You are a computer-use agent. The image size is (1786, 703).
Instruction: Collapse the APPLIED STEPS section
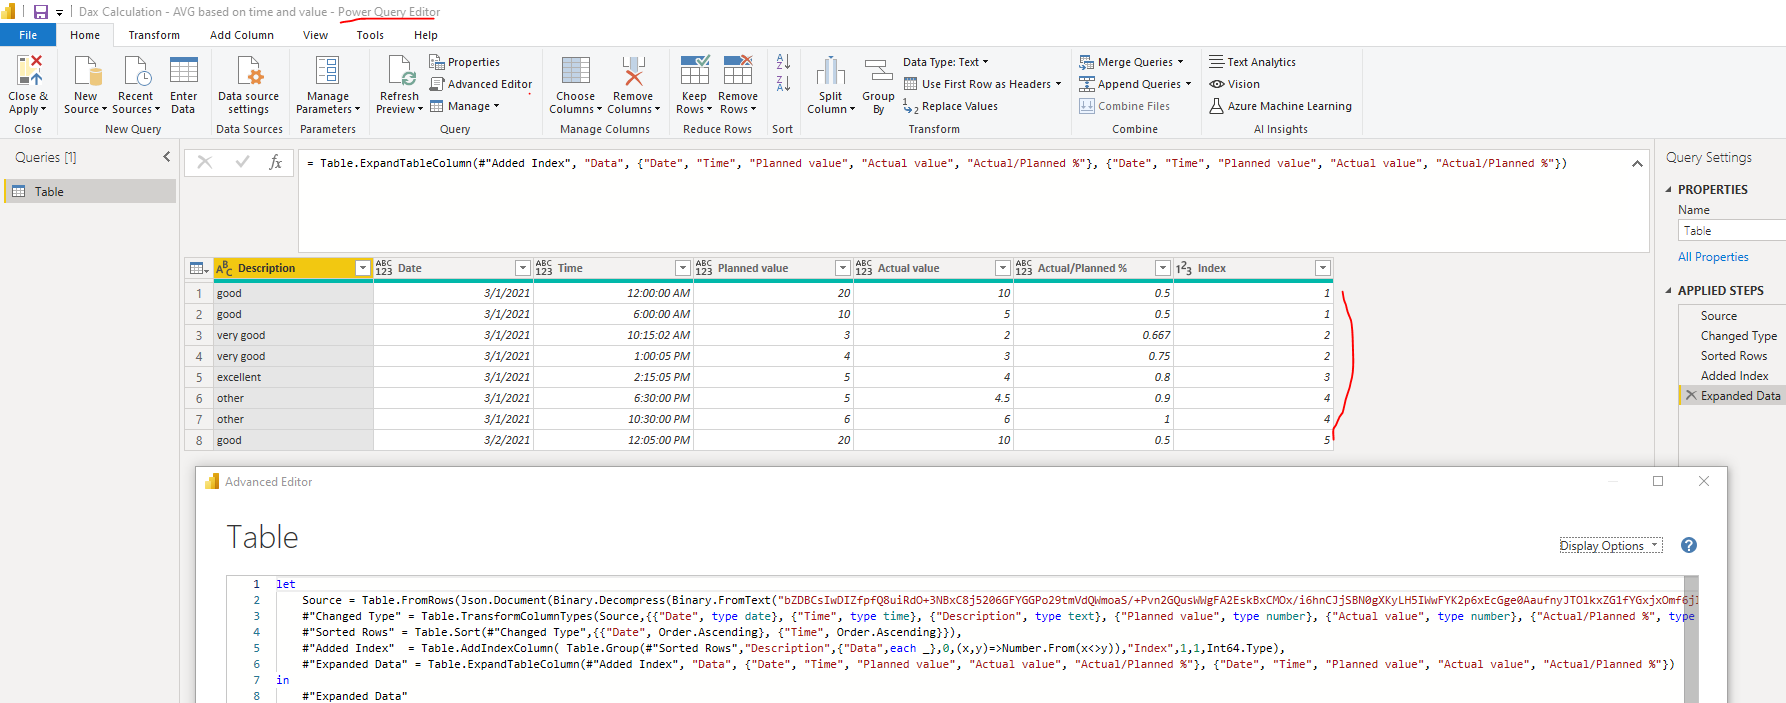[1668, 290]
